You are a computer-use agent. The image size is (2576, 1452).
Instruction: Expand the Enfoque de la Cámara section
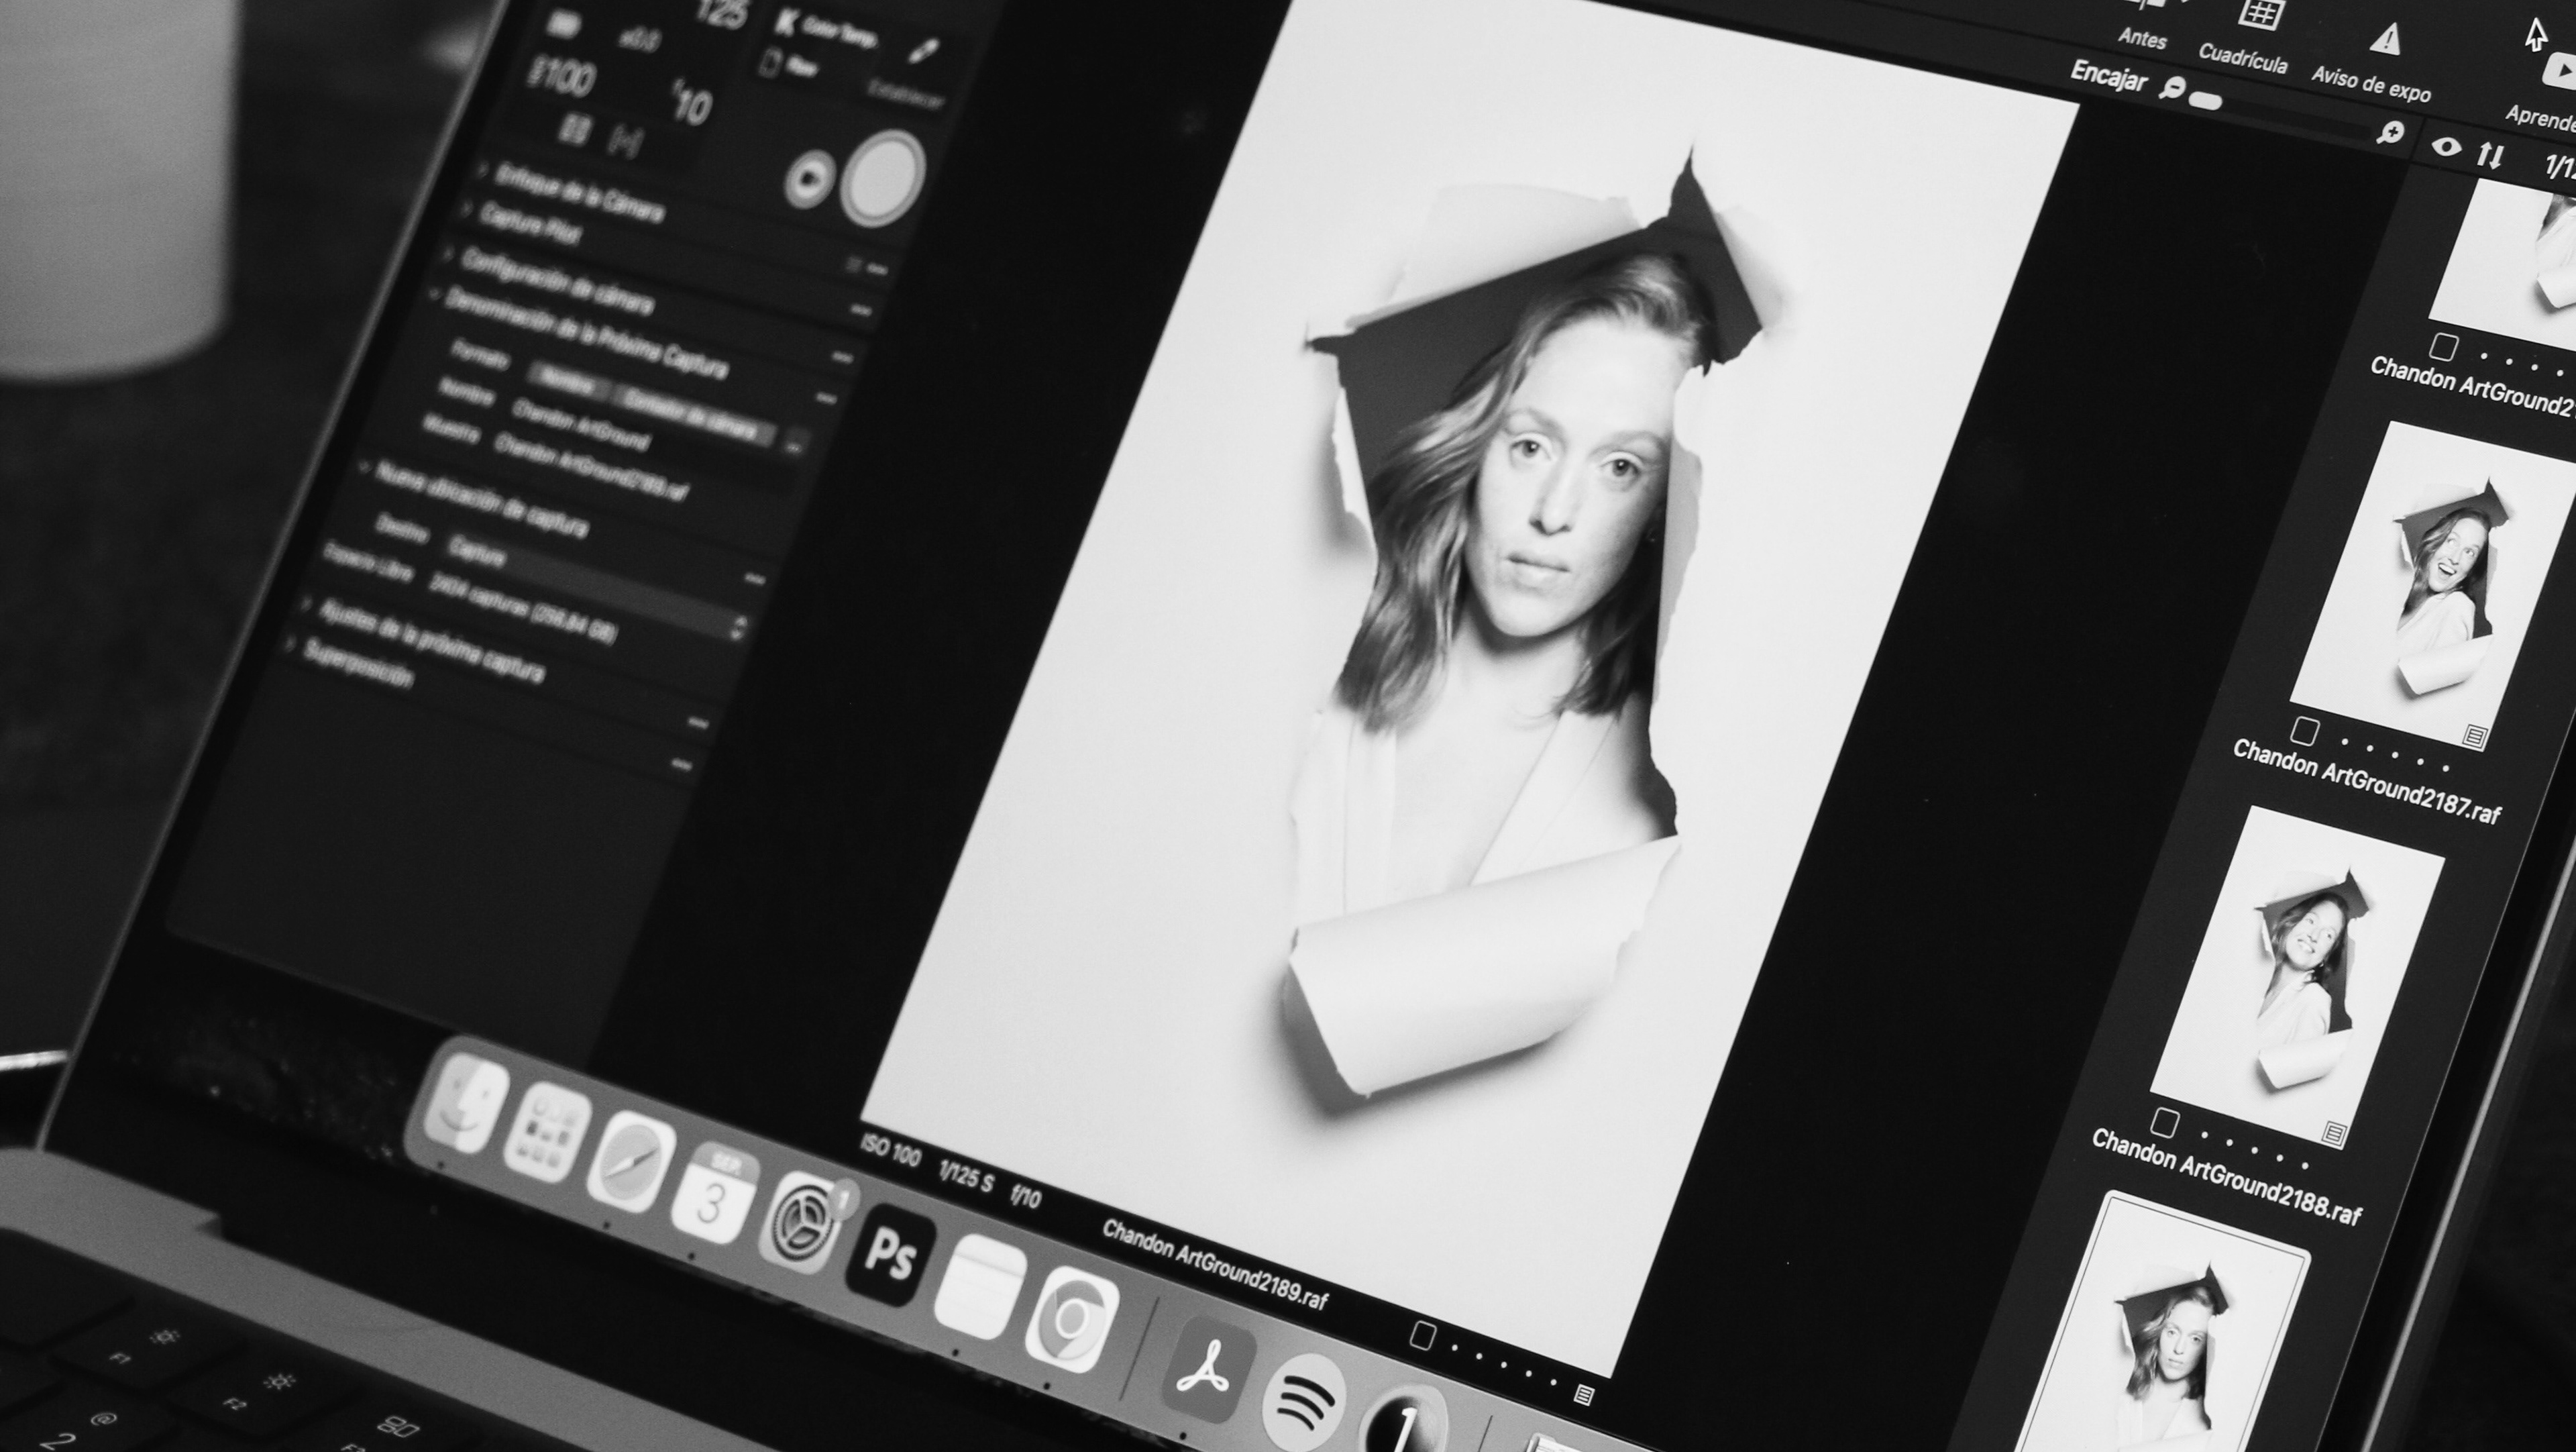tap(482, 169)
